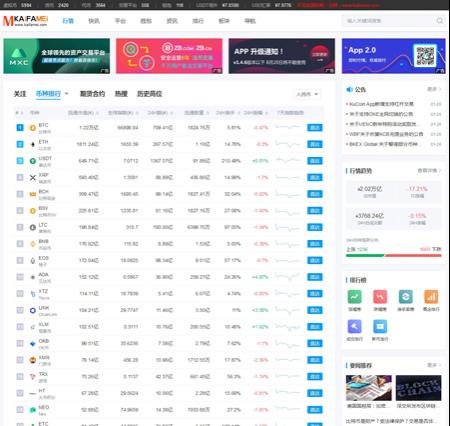Click the KAIFAMEI site logo
Viewport: 450px width, 426px height.
[26, 21]
